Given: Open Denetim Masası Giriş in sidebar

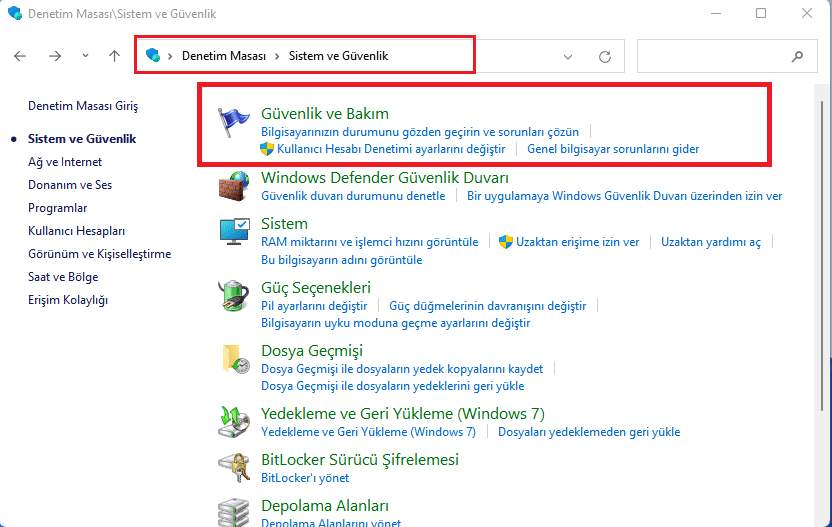Looking at the screenshot, I should coord(83,106).
